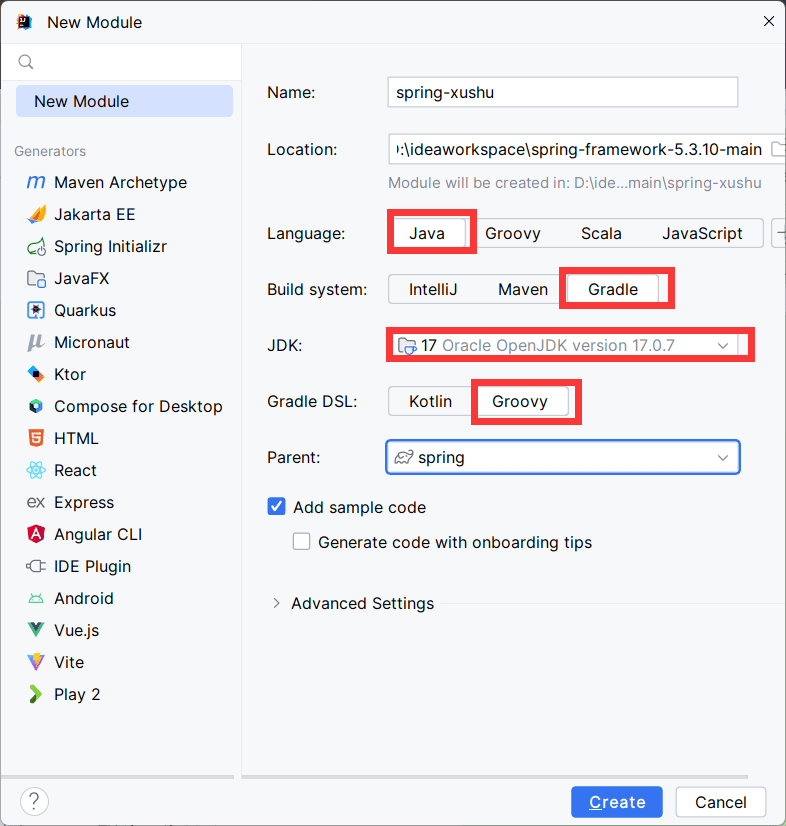
Task: Click the JavaFX generator icon
Action: coord(36,279)
